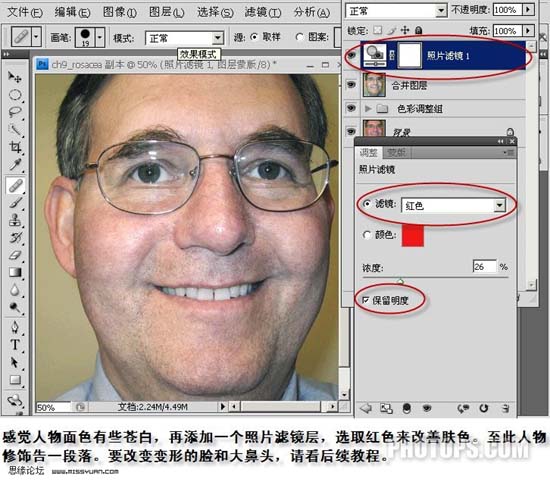Select the Healing Brush tool in toolbox

[x=15, y=186]
